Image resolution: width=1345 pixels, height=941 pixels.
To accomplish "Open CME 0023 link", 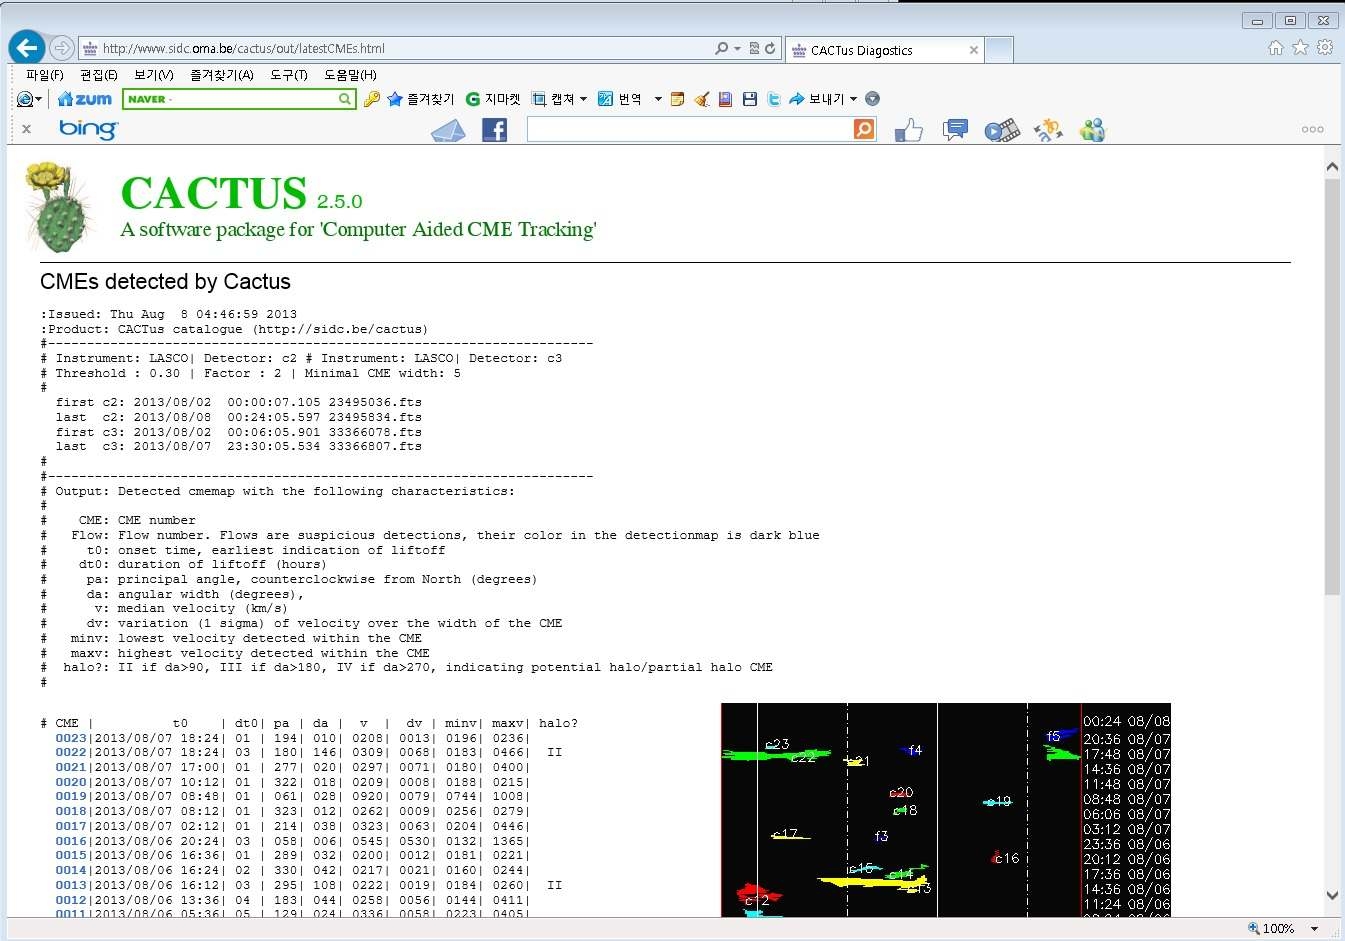I will pos(71,738).
